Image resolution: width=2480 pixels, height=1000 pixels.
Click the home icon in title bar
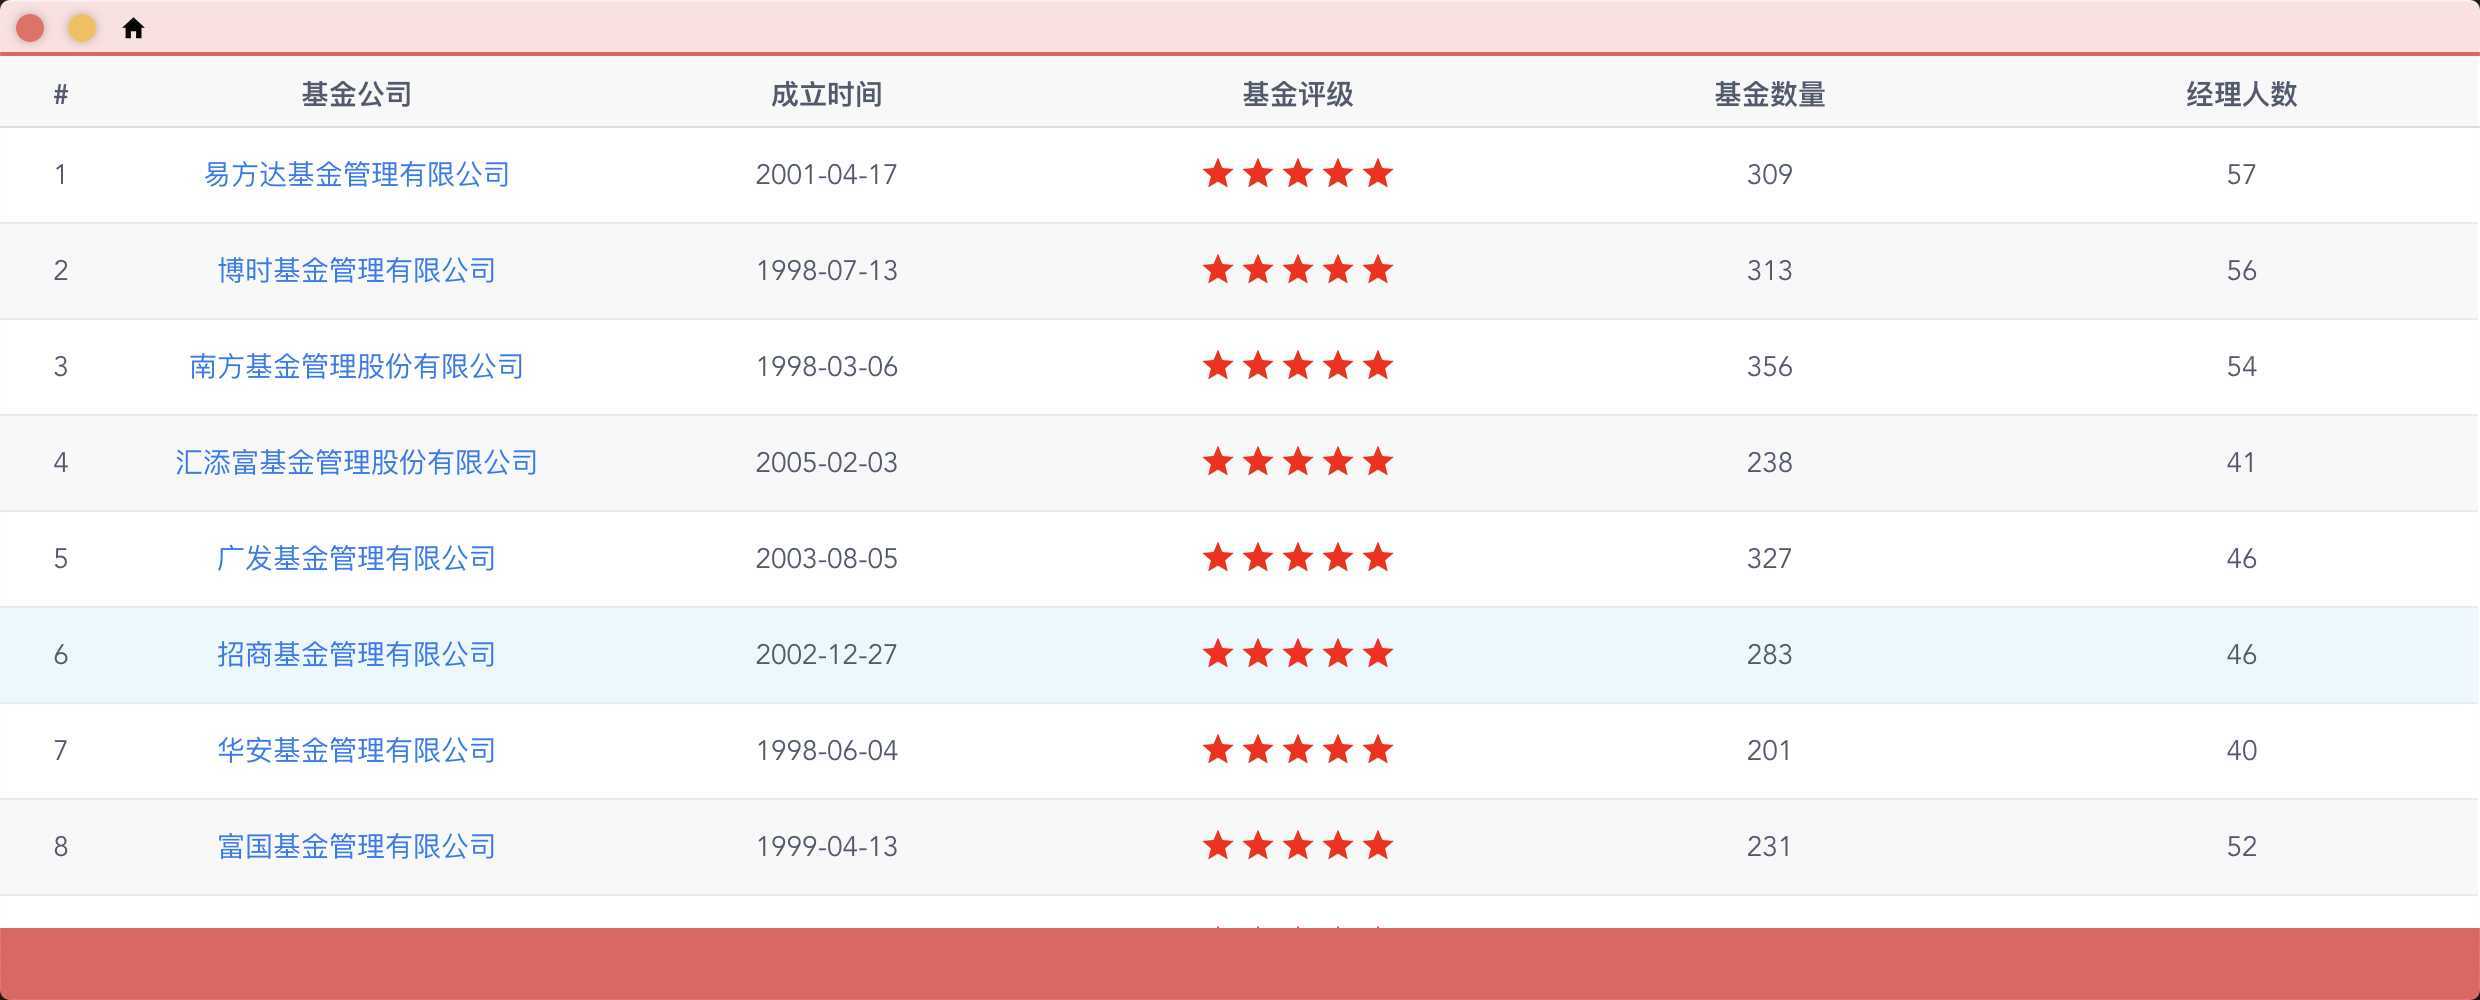point(133,28)
